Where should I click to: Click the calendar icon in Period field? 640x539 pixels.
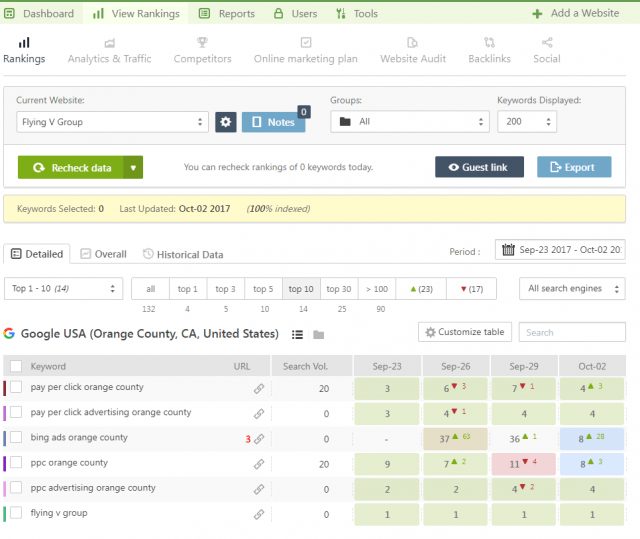[508, 249]
